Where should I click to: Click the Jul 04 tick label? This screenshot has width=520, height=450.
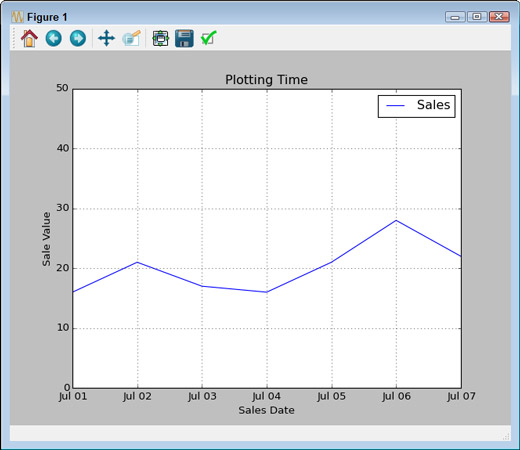pyautogui.click(x=266, y=396)
